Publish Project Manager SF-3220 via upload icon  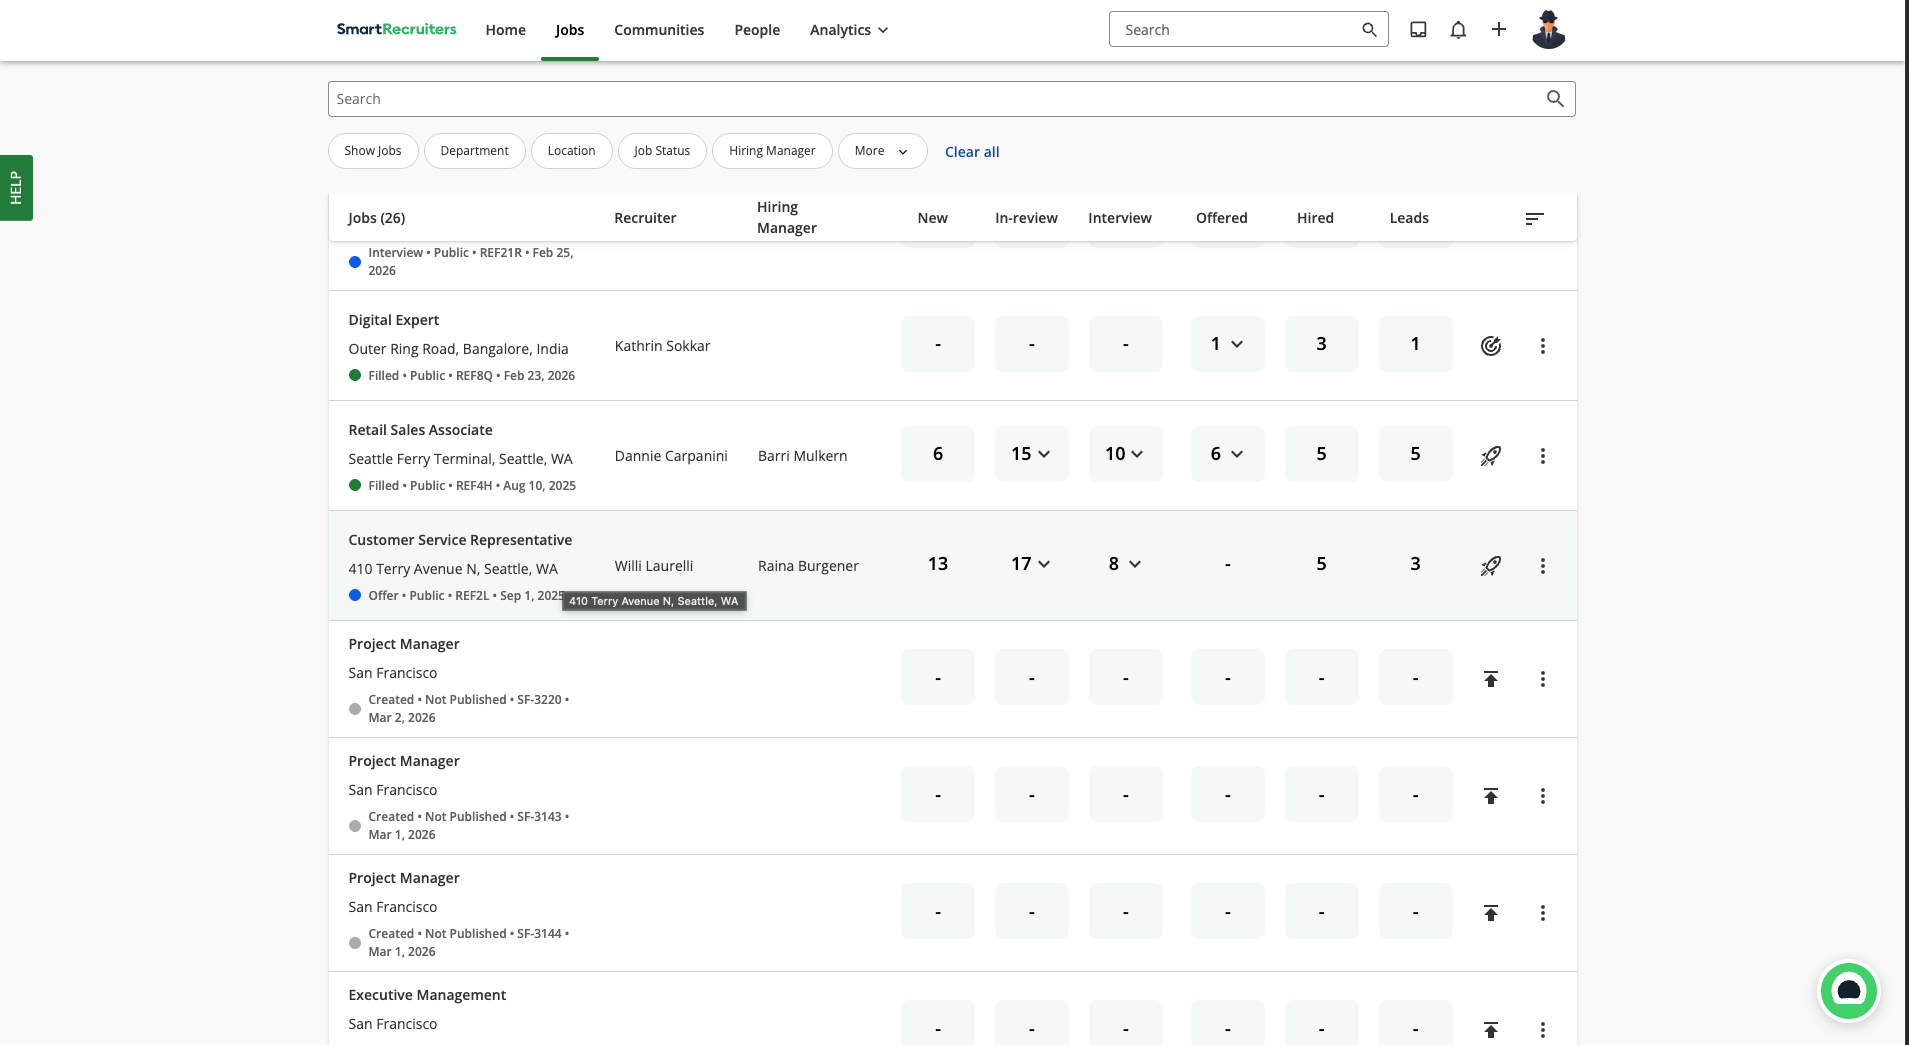[x=1490, y=679]
